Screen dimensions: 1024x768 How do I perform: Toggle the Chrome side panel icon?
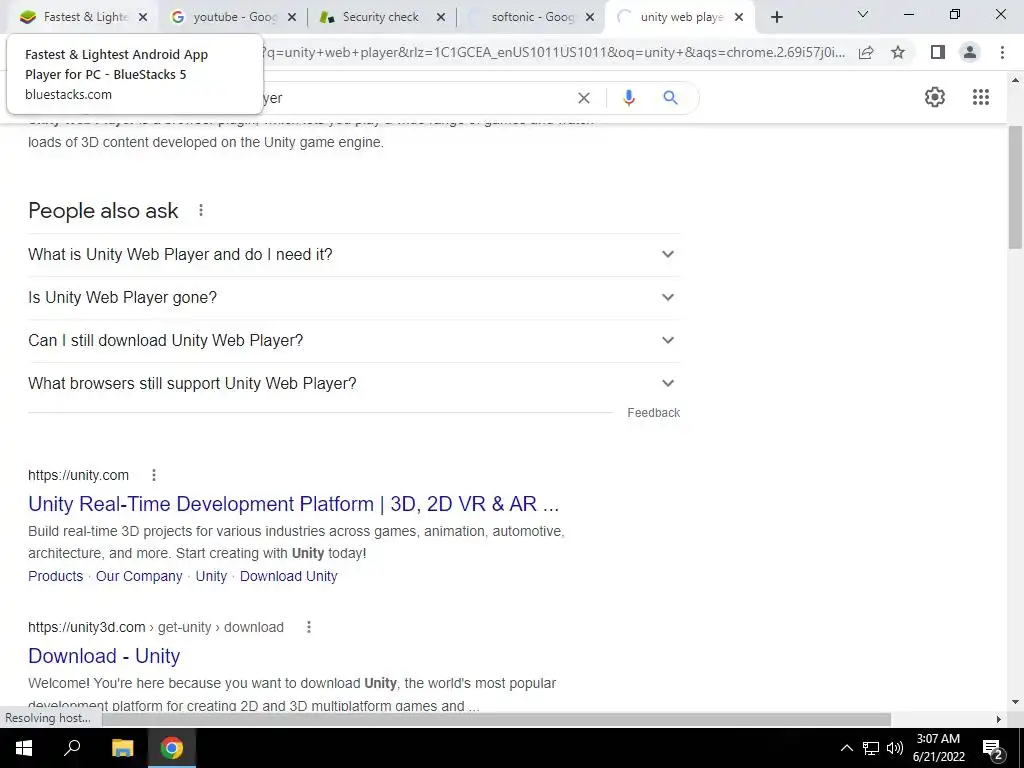(x=938, y=52)
